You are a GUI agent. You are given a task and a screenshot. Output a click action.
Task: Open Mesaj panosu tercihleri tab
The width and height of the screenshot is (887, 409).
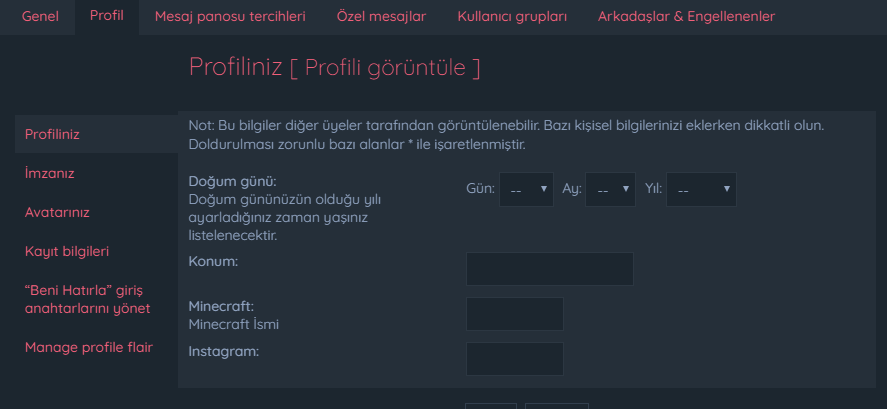(x=230, y=16)
